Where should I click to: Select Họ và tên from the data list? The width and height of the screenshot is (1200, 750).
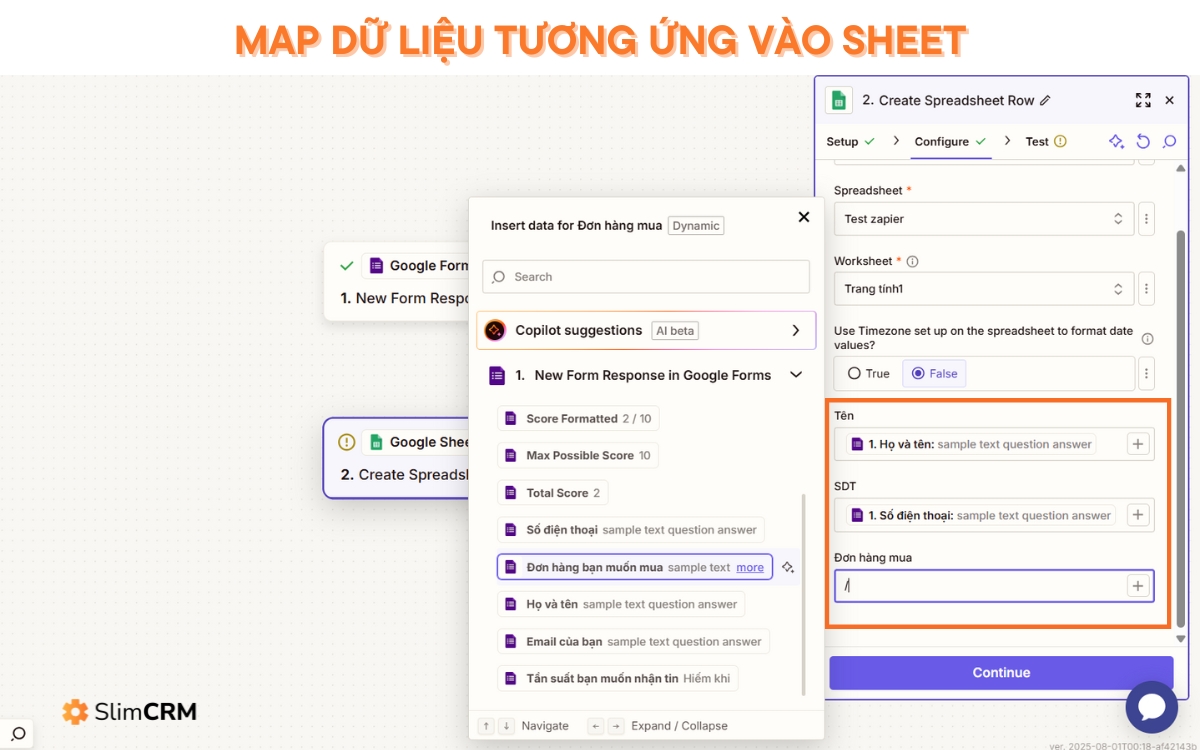click(x=621, y=604)
